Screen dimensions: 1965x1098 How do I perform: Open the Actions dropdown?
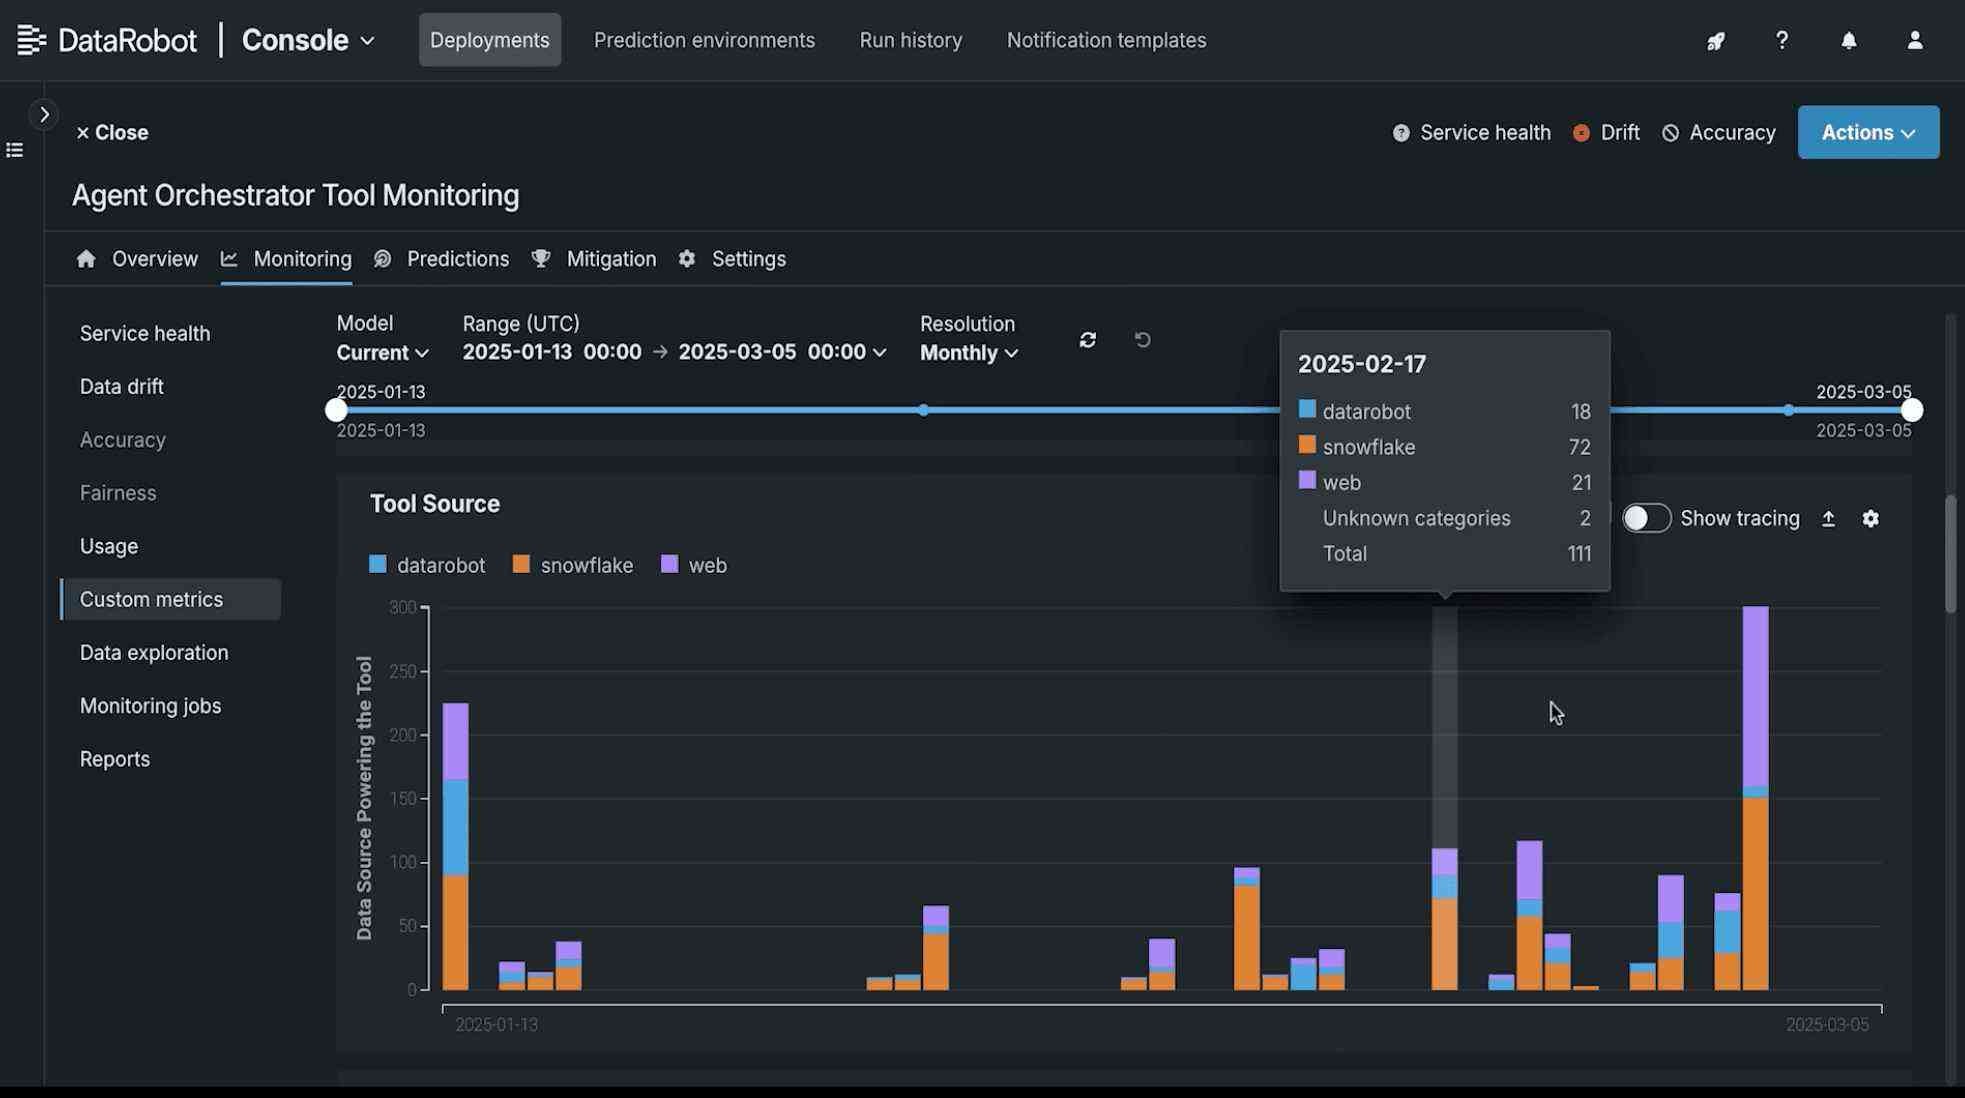tap(1867, 131)
